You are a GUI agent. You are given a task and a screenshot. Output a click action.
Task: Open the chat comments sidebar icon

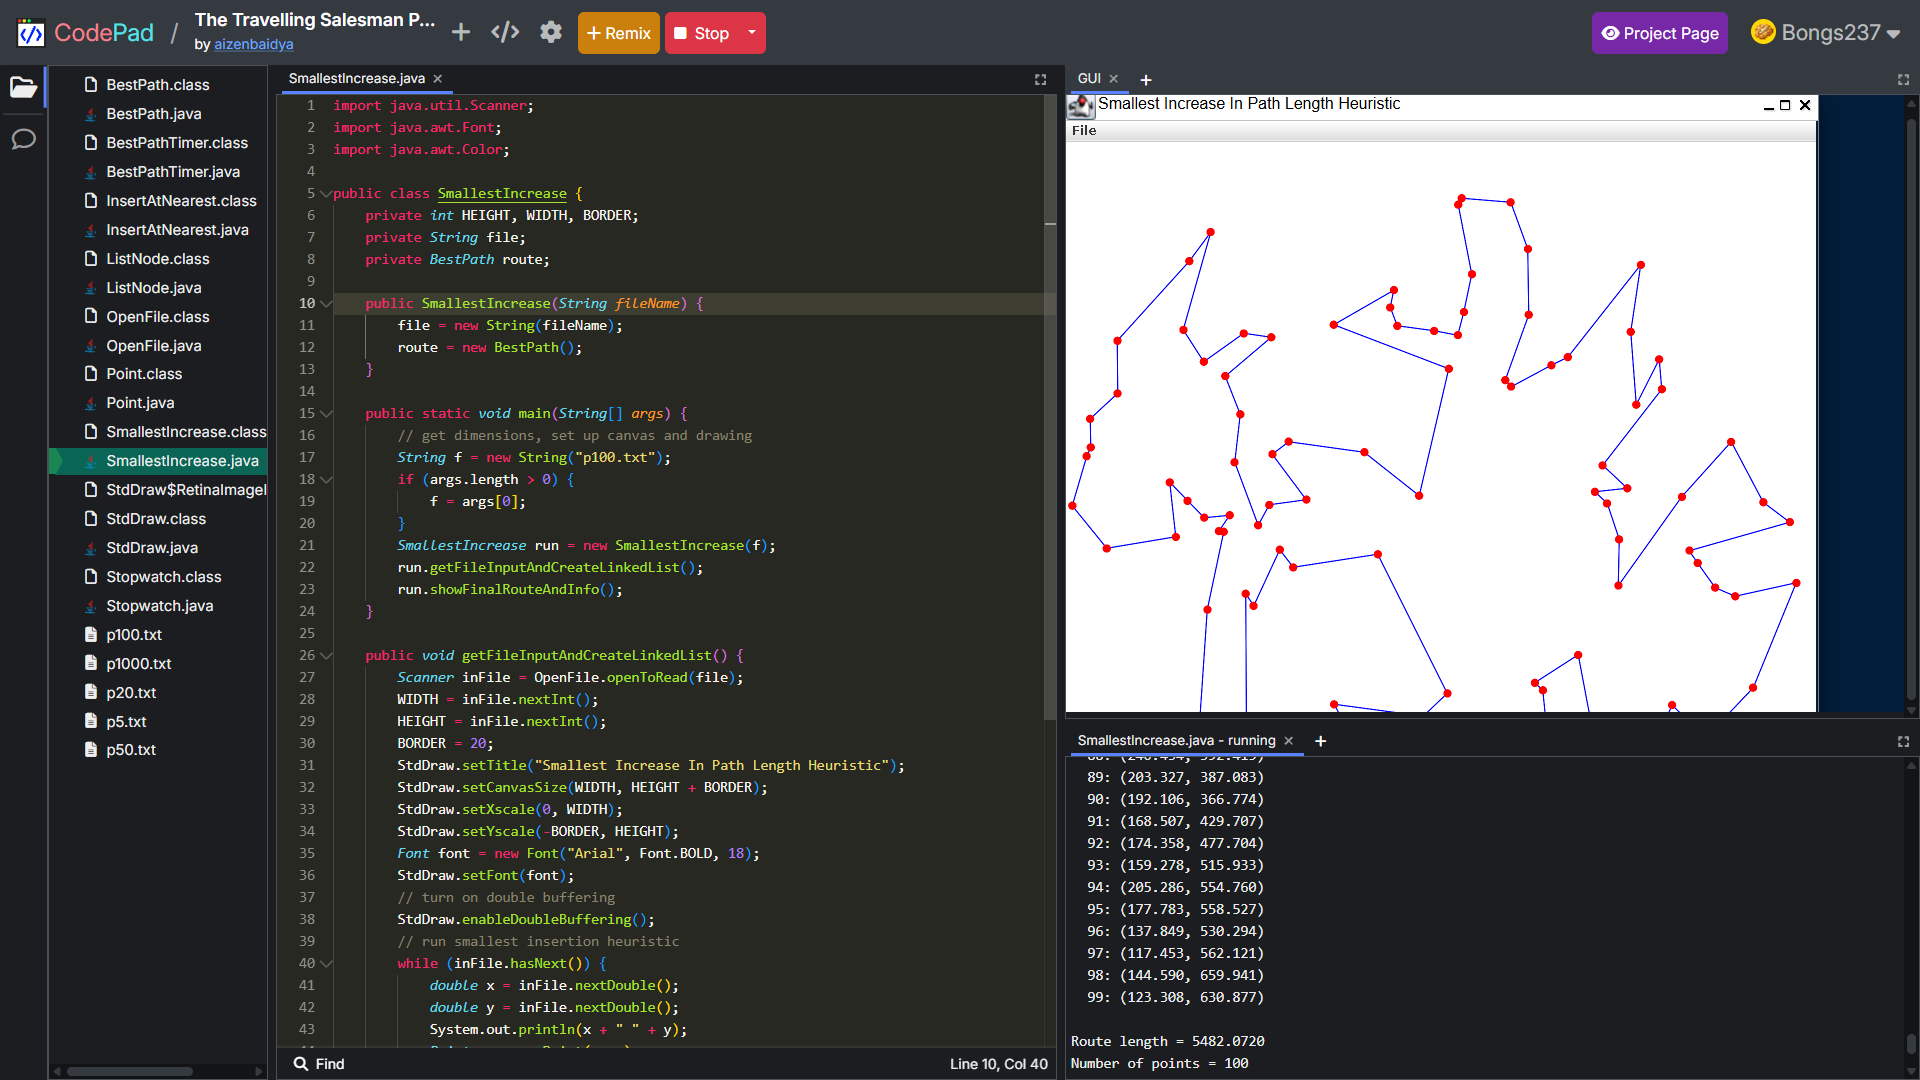23,139
